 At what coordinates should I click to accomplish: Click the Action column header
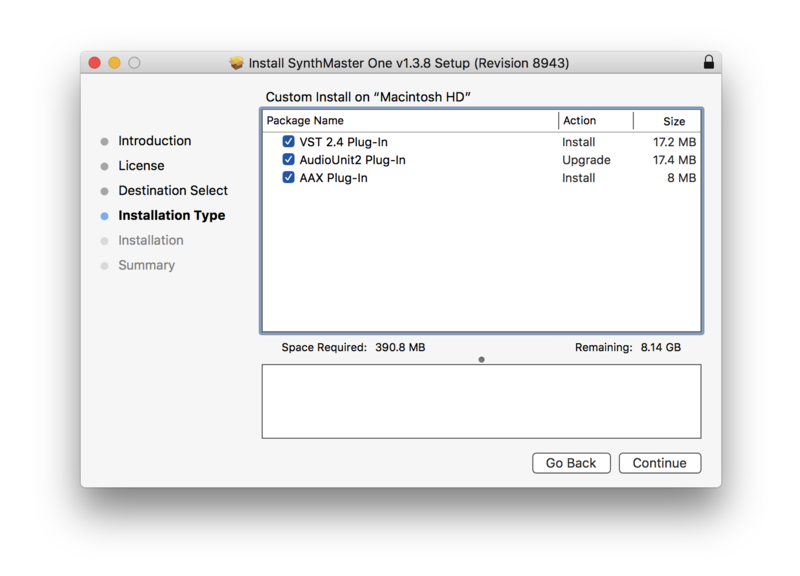580,121
